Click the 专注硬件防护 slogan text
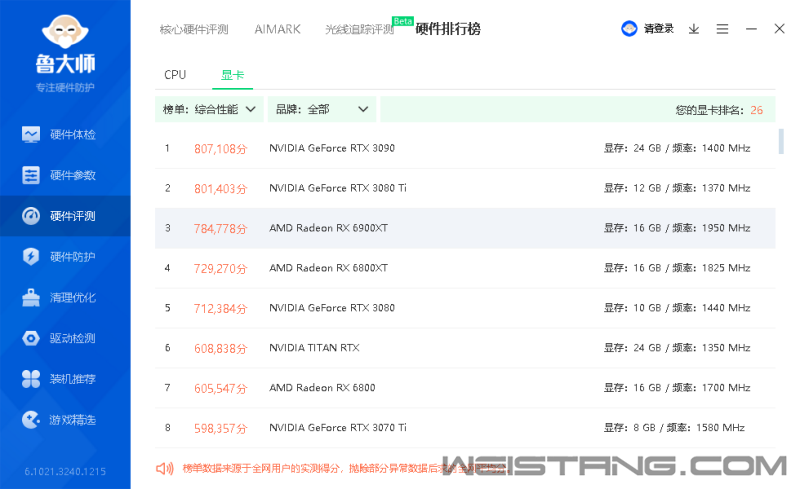800x489 pixels. 65,87
